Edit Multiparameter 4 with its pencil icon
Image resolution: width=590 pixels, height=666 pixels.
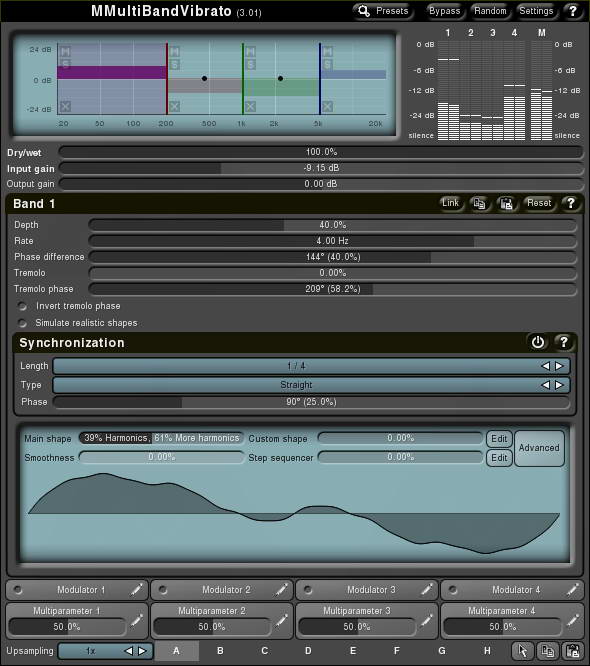click(572, 621)
